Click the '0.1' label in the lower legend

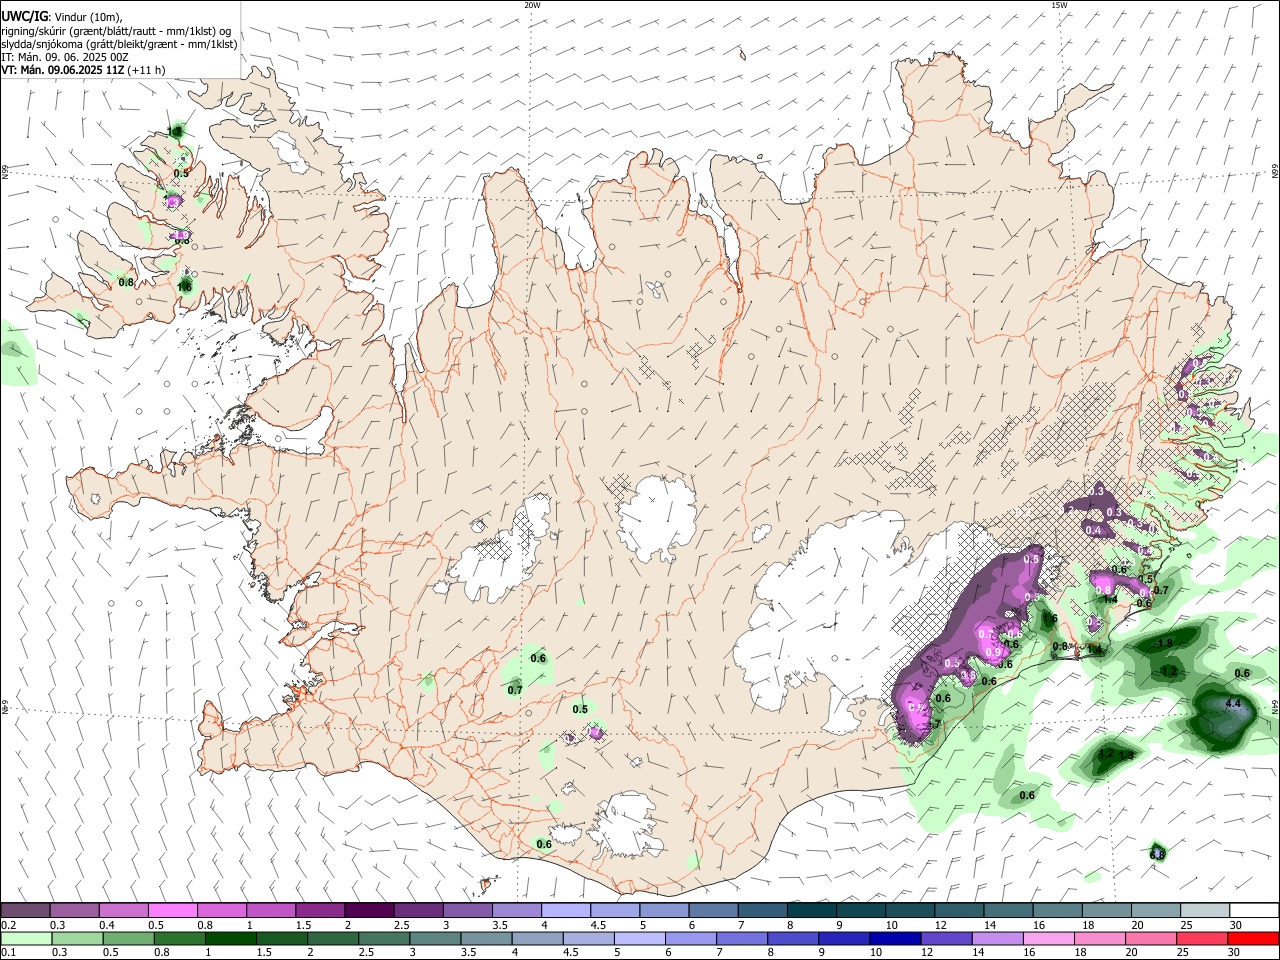pyautogui.click(x=9, y=953)
